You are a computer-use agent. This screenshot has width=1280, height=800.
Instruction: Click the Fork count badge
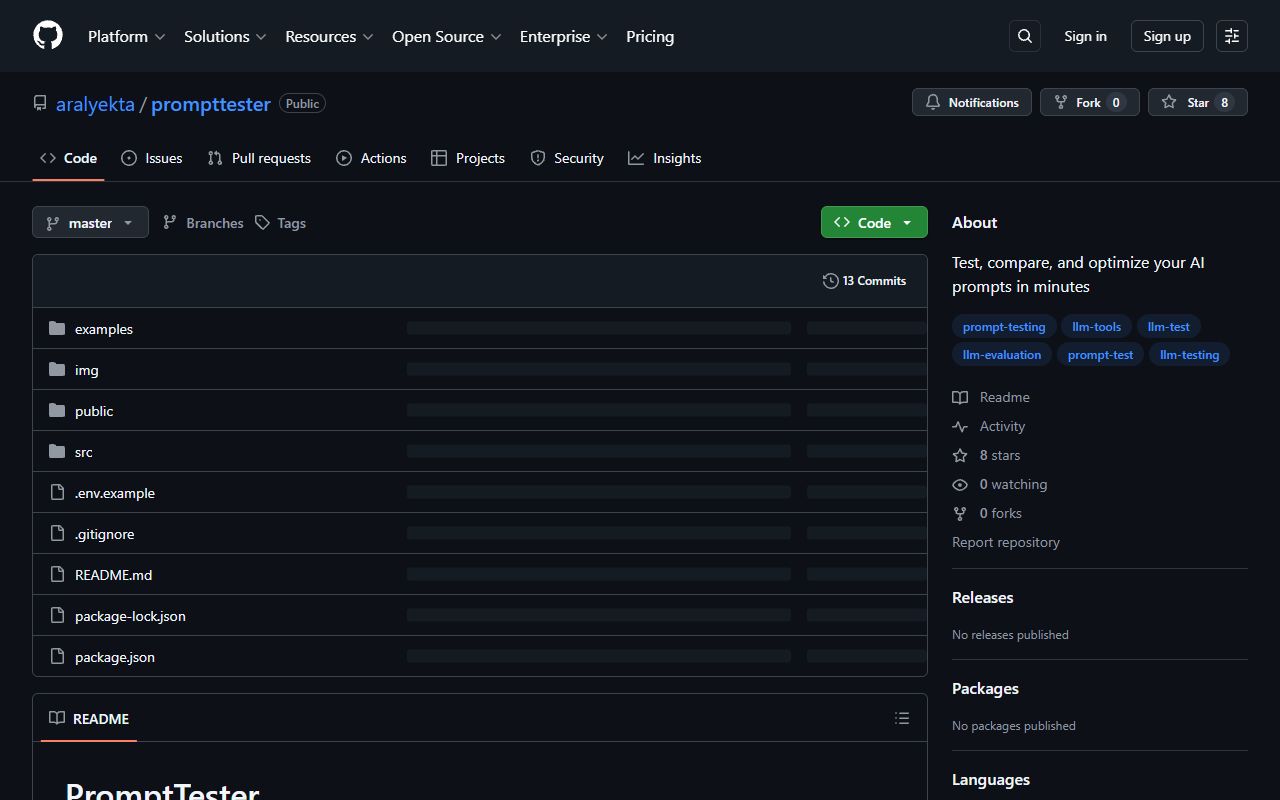click(x=1119, y=101)
